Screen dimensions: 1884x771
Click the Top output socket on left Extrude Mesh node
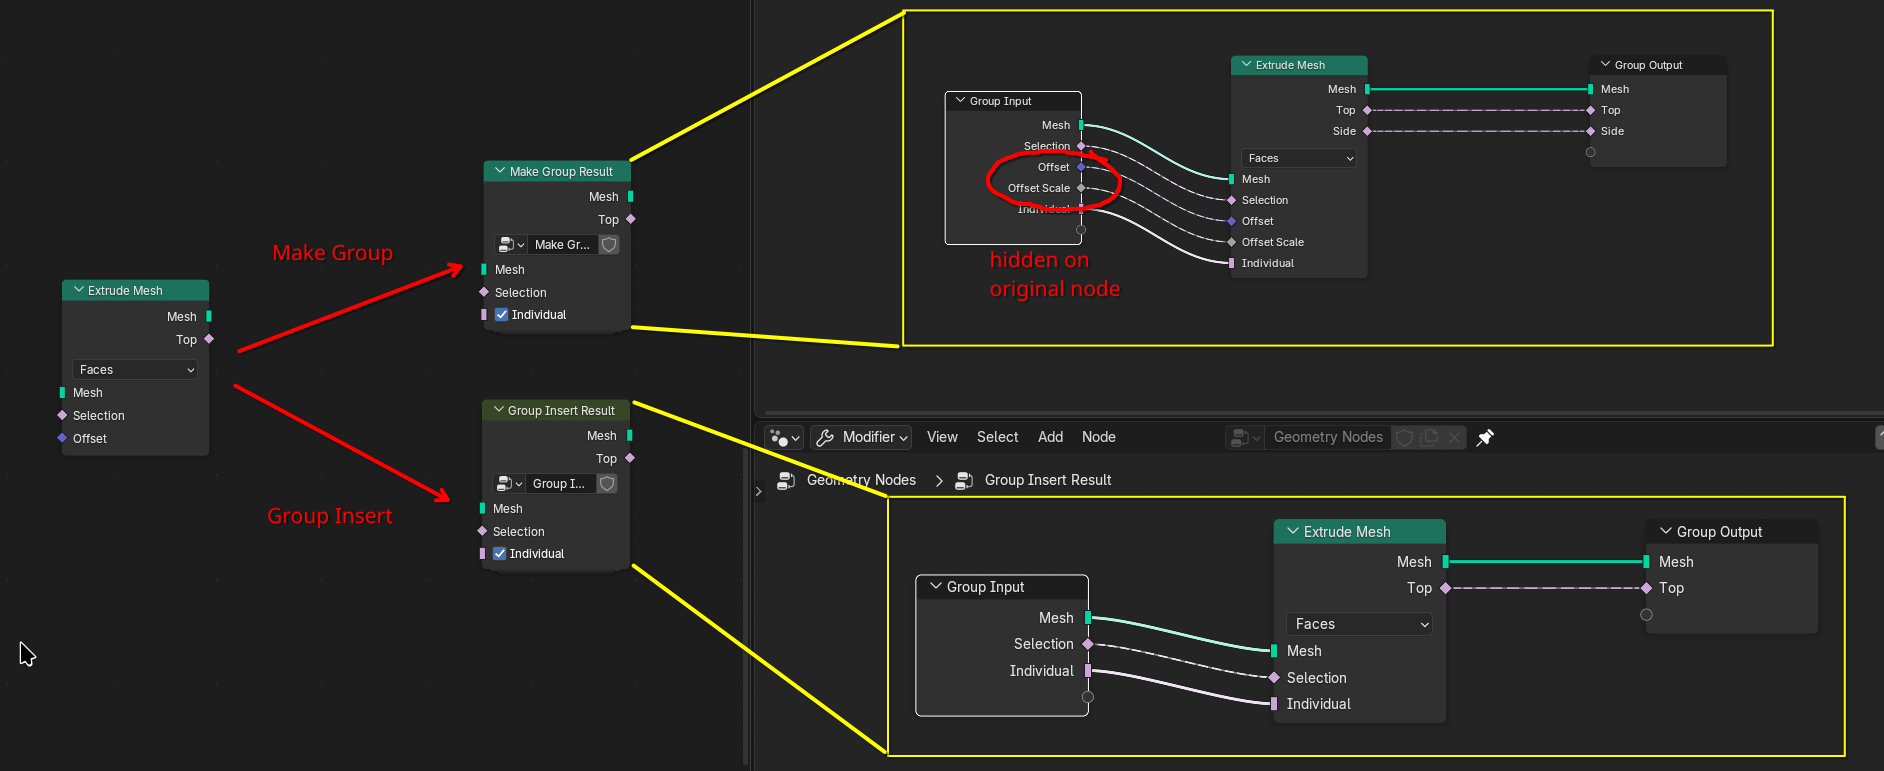pyautogui.click(x=209, y=339)
